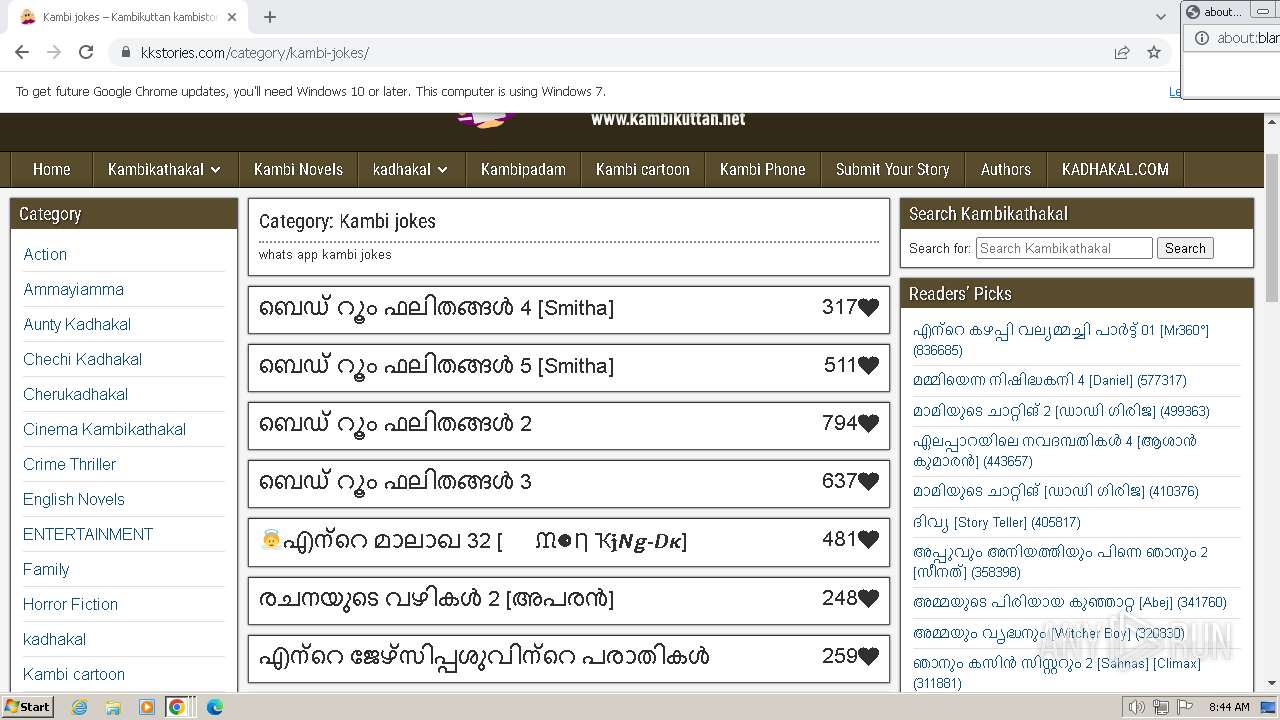Select Action category

coord(45,254)
